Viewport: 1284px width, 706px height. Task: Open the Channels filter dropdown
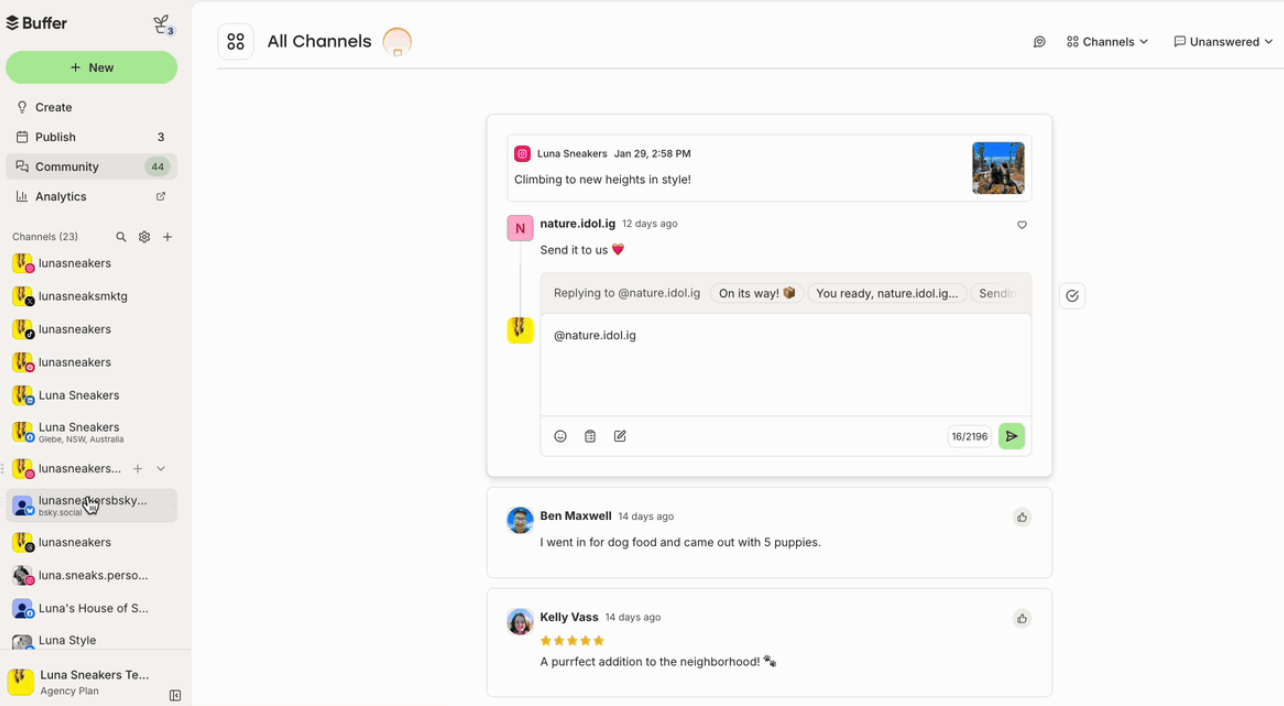click(x=1107, y=42)
